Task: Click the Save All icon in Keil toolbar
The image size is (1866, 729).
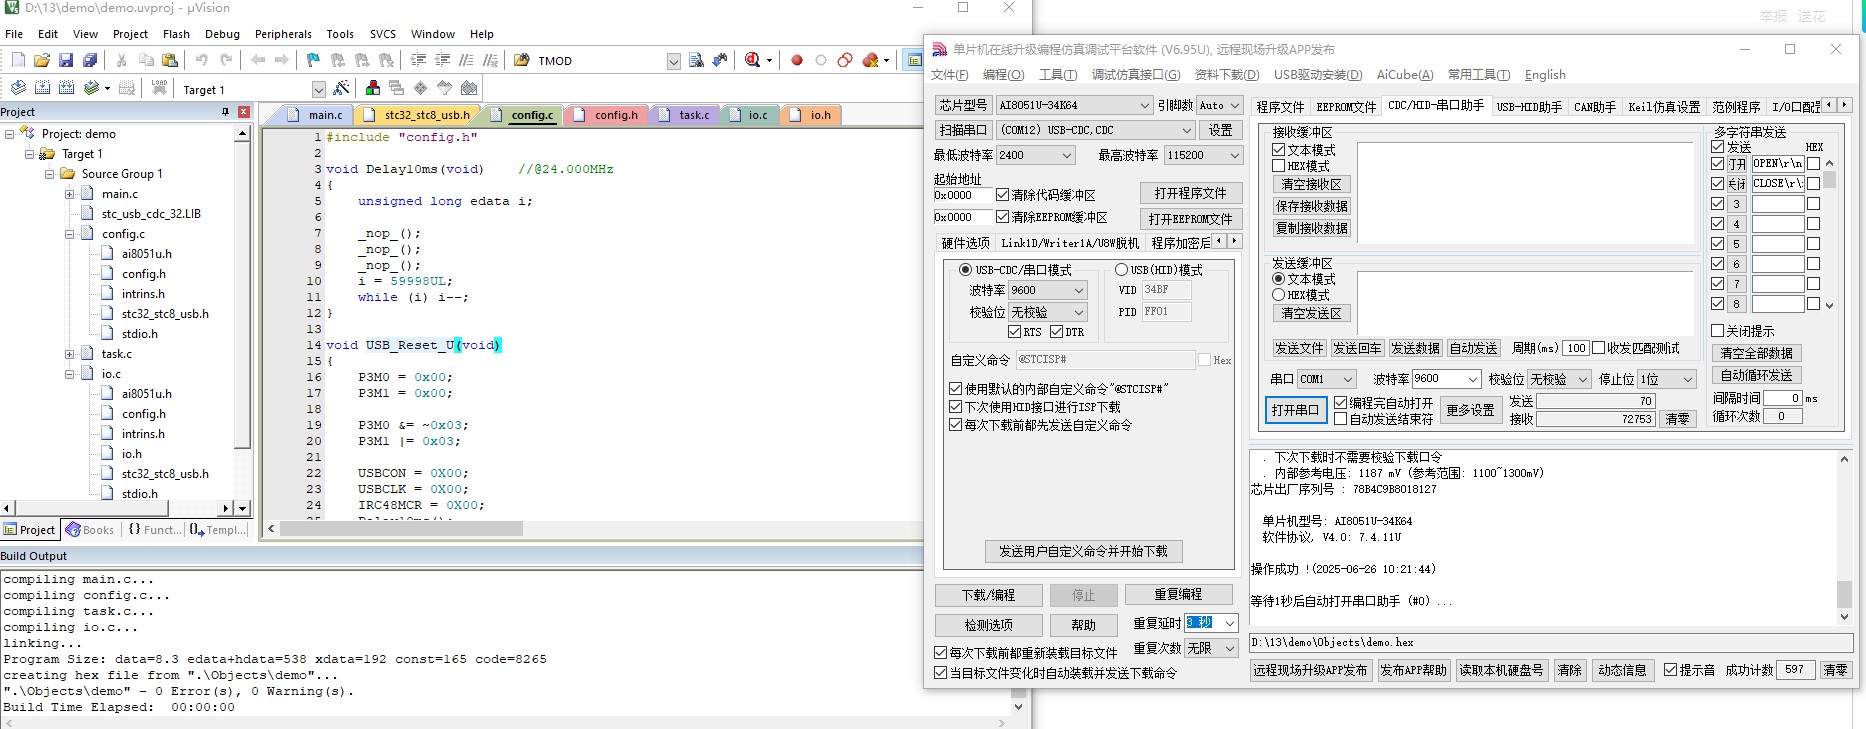Action: click(90, 60)
